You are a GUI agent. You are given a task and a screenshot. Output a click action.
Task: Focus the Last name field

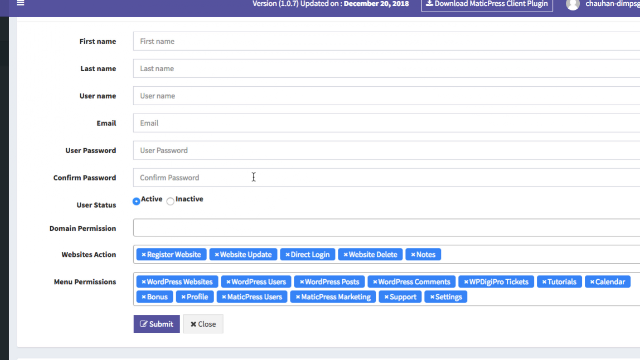coord(386,69)
